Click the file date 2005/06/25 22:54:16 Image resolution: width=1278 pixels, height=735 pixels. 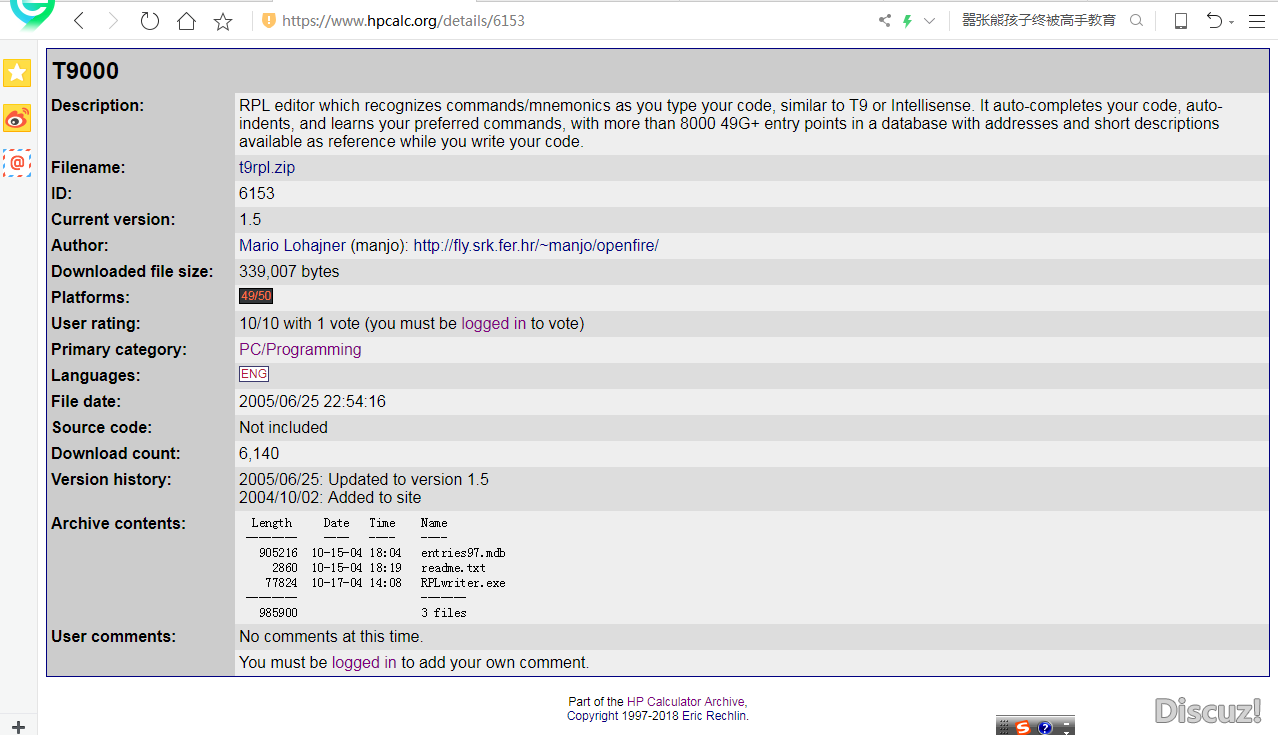(312, 402)
